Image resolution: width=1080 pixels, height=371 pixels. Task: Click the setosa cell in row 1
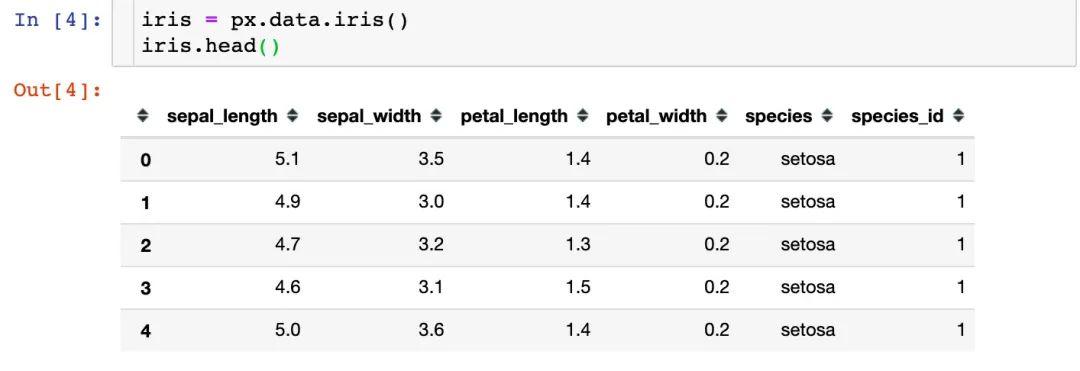click(807, 202)
